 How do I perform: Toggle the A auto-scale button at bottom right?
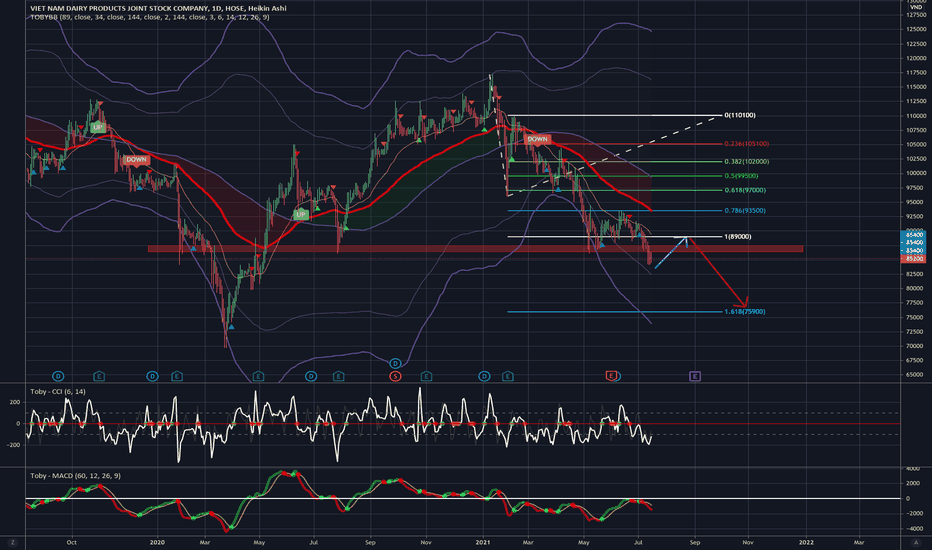[915, 542]
